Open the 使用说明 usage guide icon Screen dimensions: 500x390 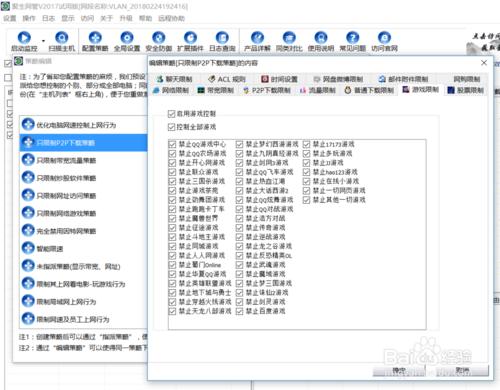pyautogui.click(x=321, y=37)
